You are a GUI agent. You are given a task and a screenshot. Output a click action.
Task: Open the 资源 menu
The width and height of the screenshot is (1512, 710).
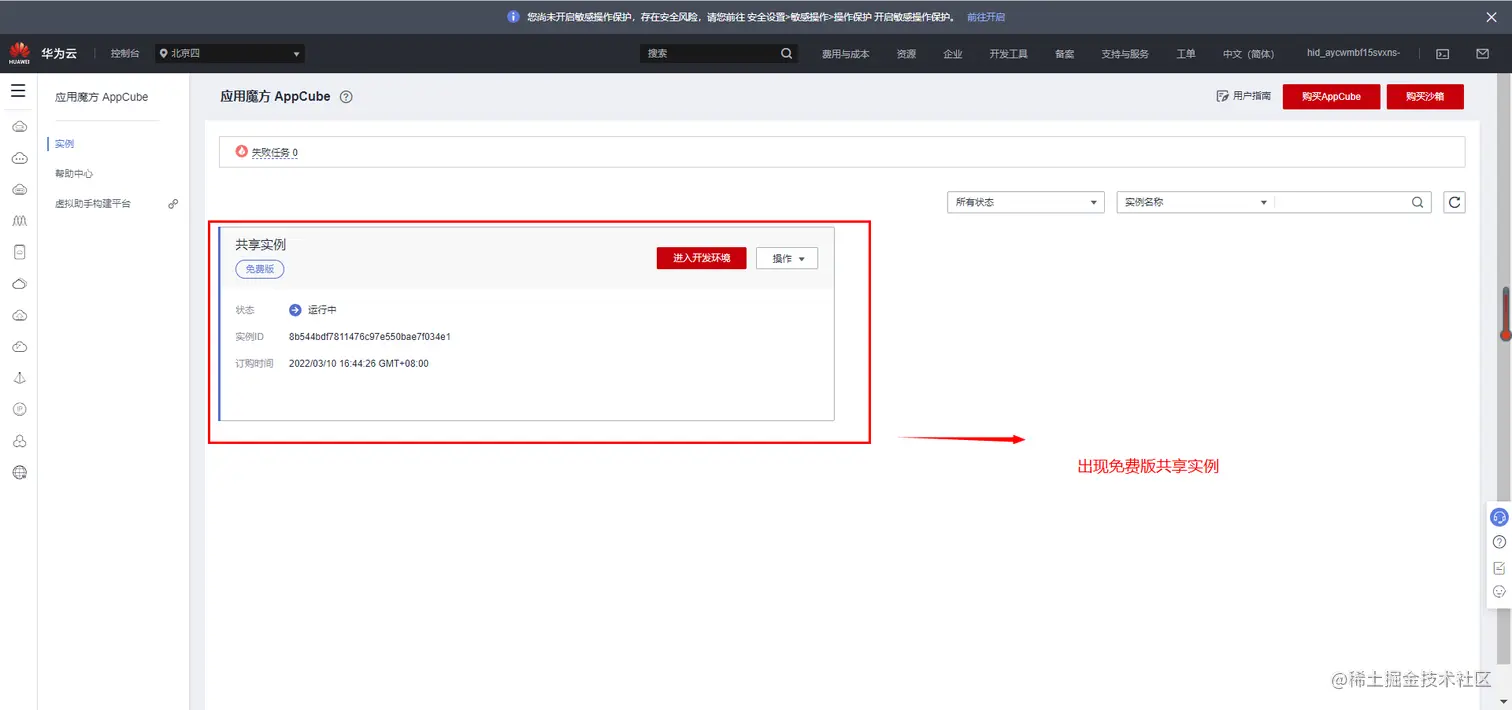click(x=906, y=54)
